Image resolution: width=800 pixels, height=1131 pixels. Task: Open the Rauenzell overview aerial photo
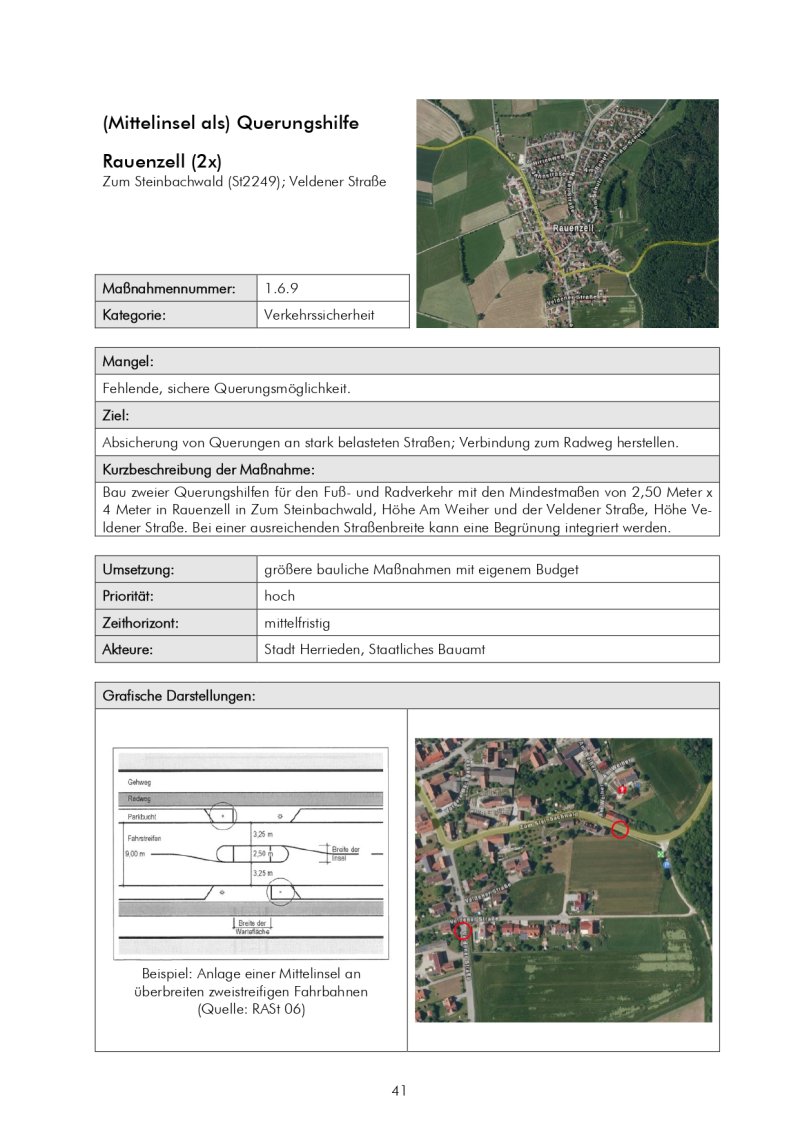coord(567,214)
